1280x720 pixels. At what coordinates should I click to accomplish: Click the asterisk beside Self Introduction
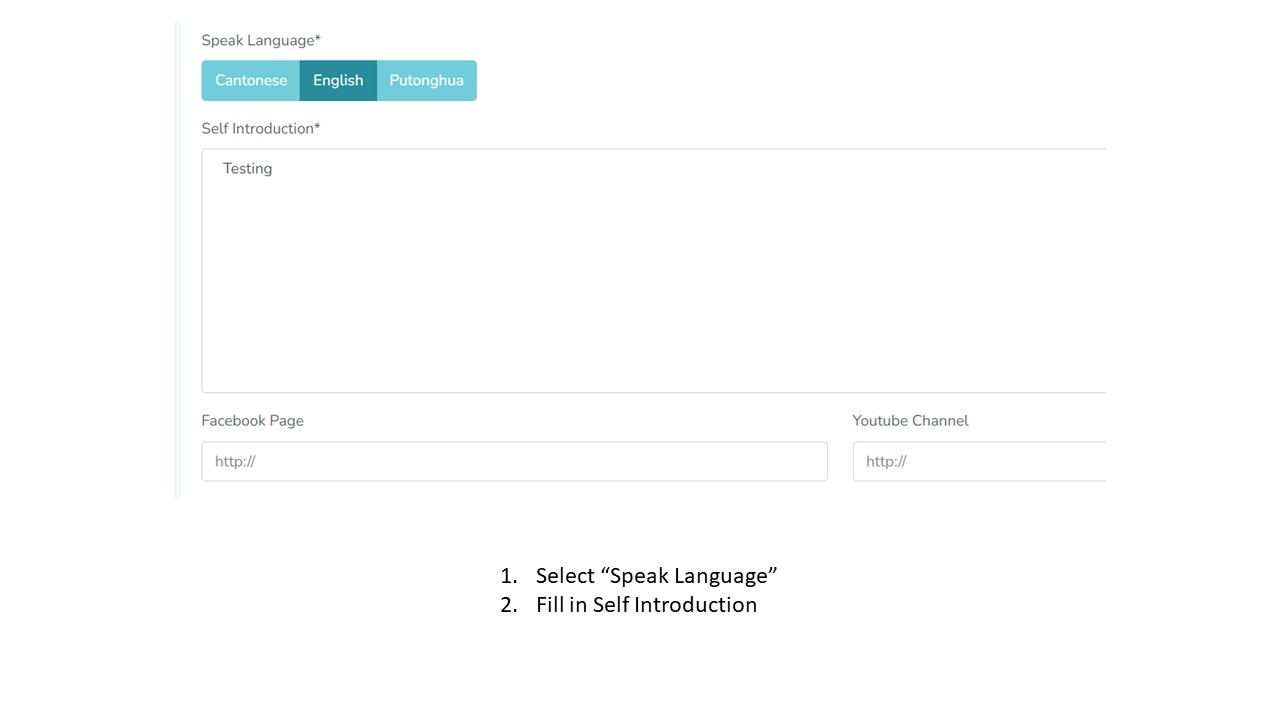coord(318,127)
